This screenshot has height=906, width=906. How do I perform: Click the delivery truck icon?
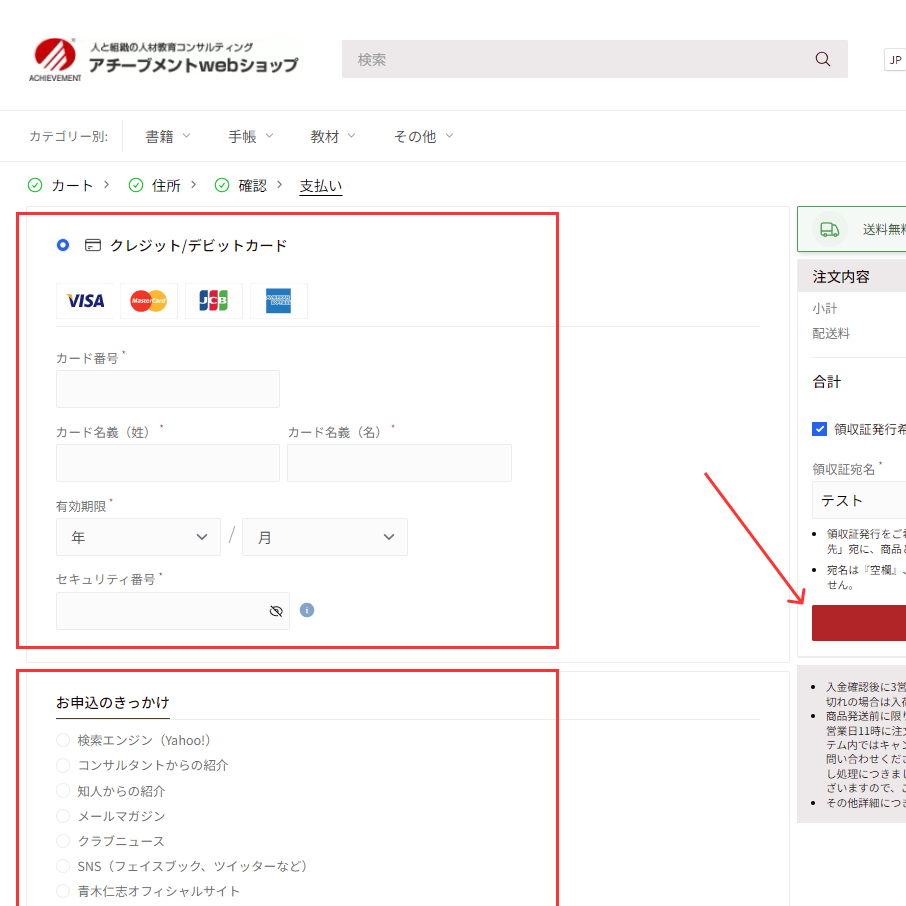tap(829, 229)
